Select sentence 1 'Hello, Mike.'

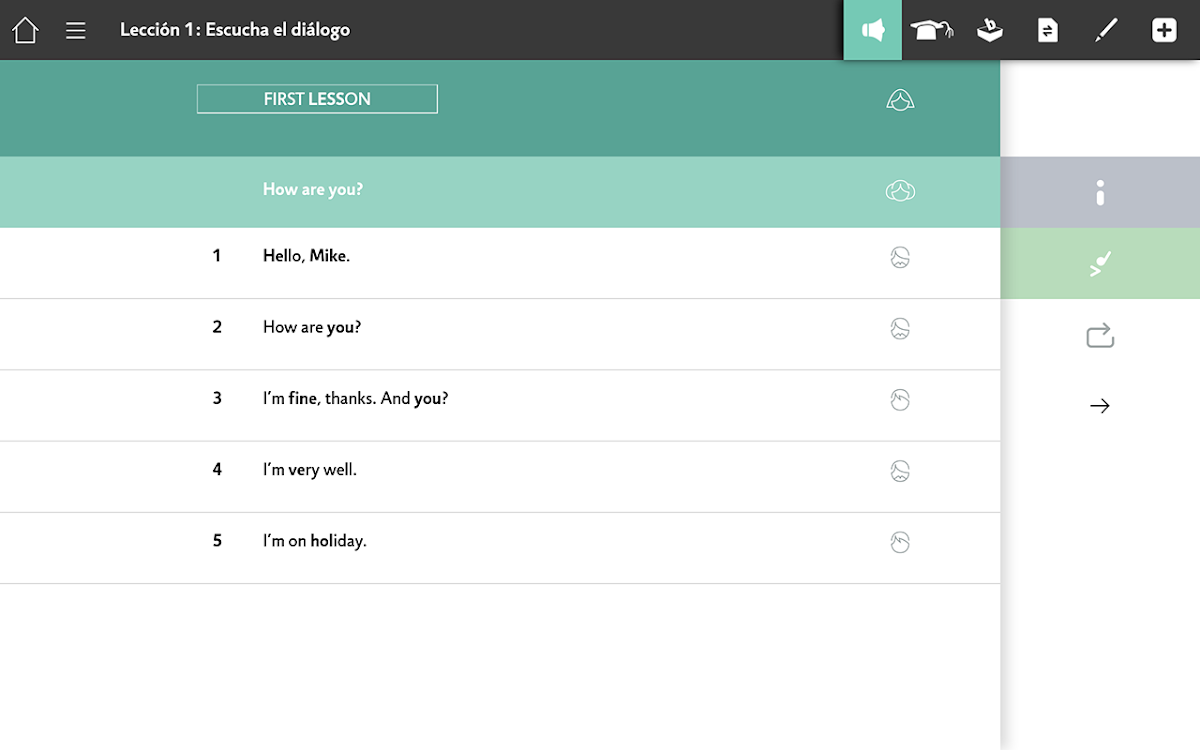(306, 256)
